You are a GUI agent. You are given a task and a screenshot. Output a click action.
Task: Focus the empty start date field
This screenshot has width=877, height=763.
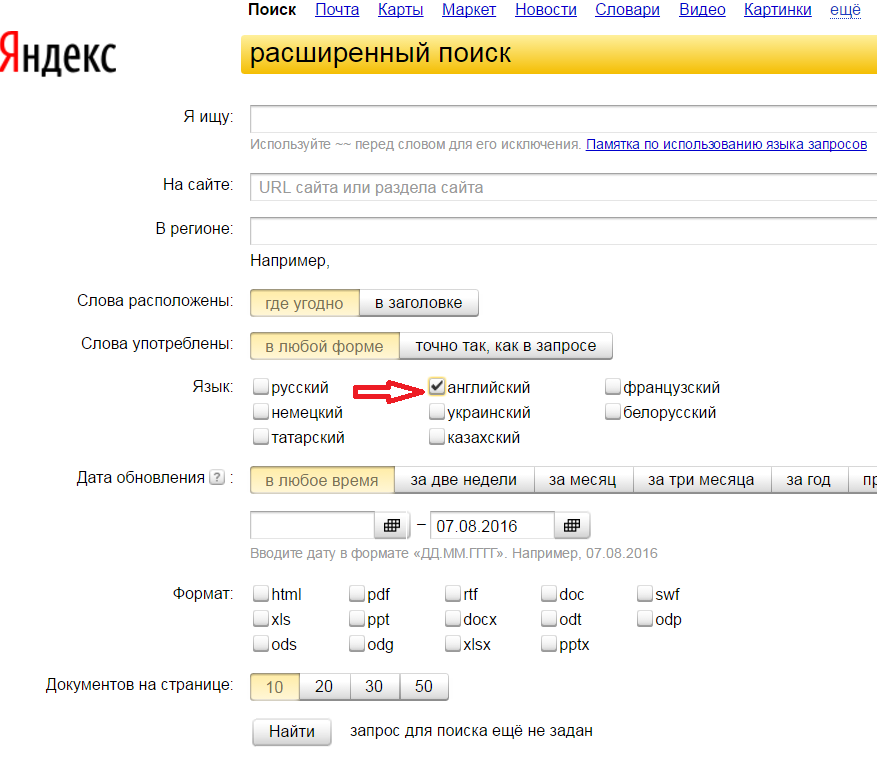[312, 525]
